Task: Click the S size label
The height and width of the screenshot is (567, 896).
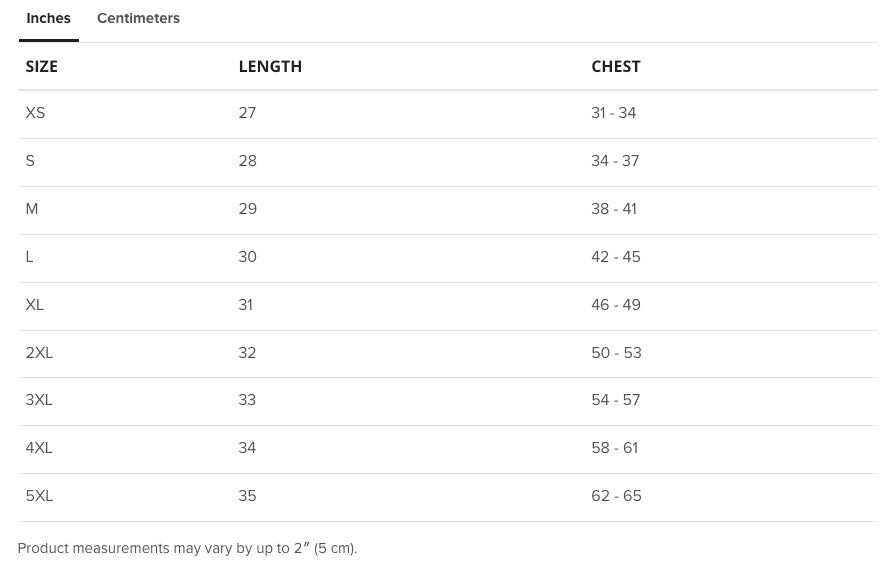Action: 30,161
